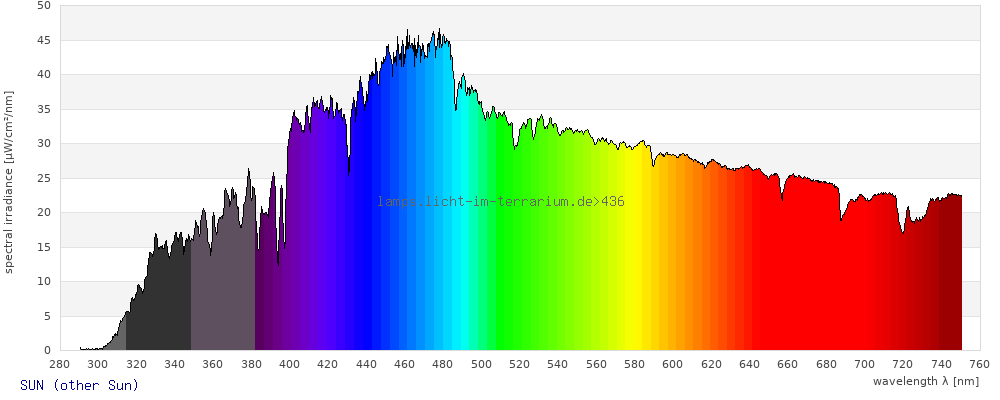This screenshot has height=400, width=1000.
Task: Click the 600 tick label on wavelength axis
Action: 673,365
